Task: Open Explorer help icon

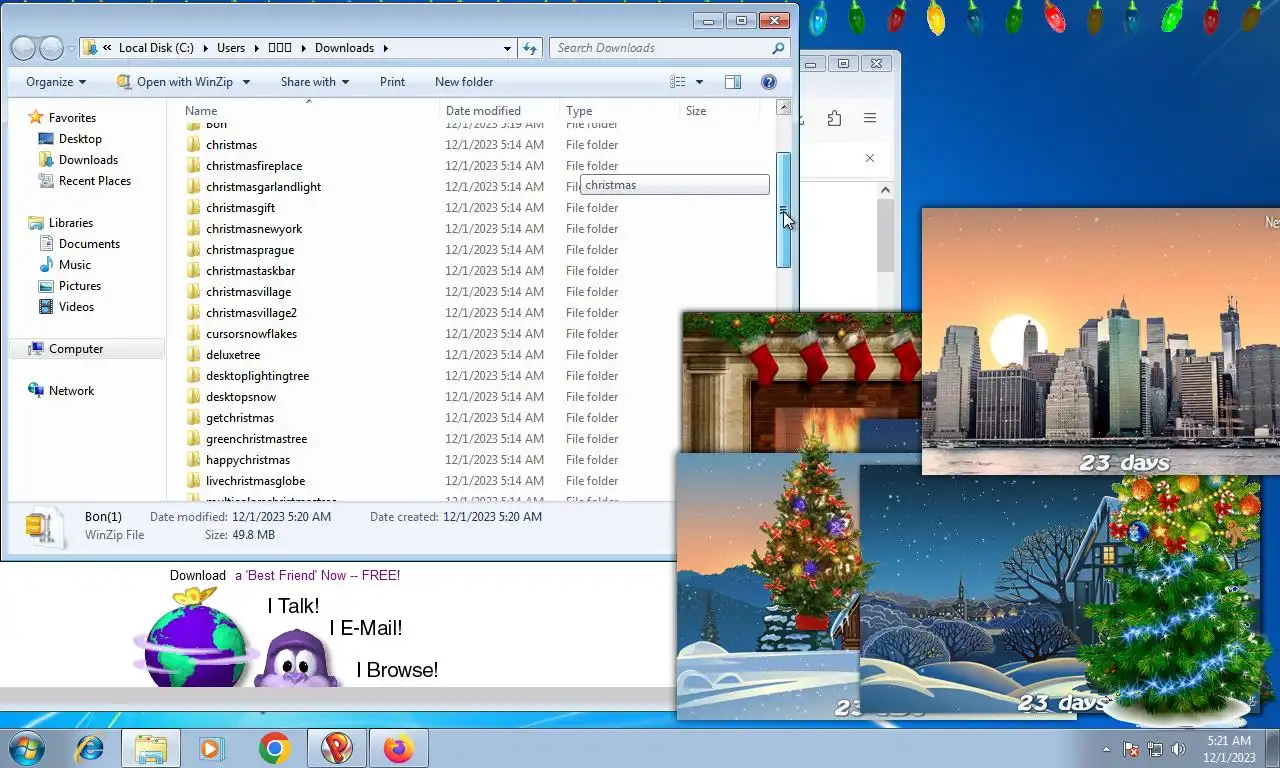Action: 769,82
